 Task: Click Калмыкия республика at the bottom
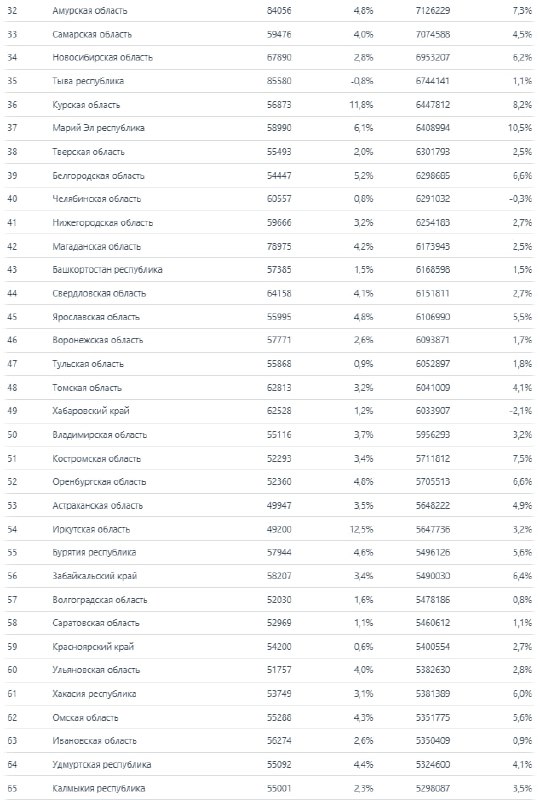(x=99, y=788)
